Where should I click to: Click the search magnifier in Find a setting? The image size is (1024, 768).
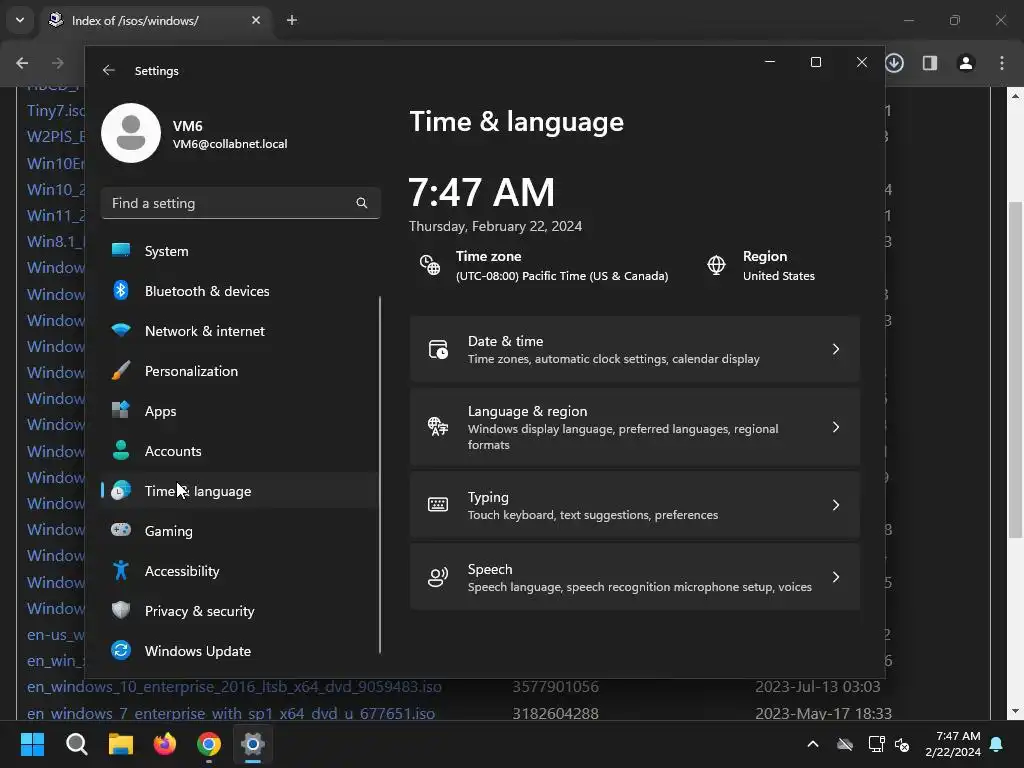[x=362, y=203]
